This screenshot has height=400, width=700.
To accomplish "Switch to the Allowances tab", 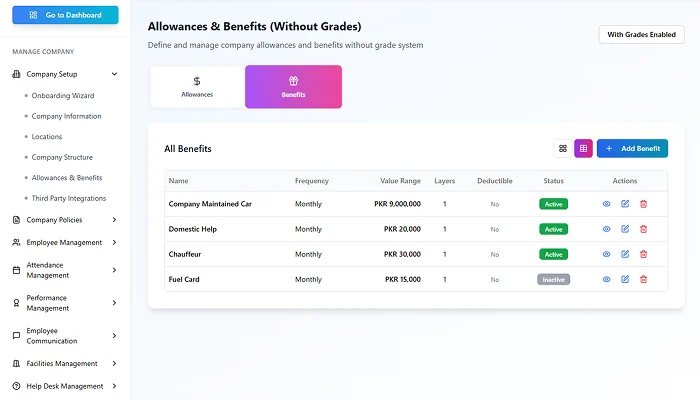I will [197, 87].
